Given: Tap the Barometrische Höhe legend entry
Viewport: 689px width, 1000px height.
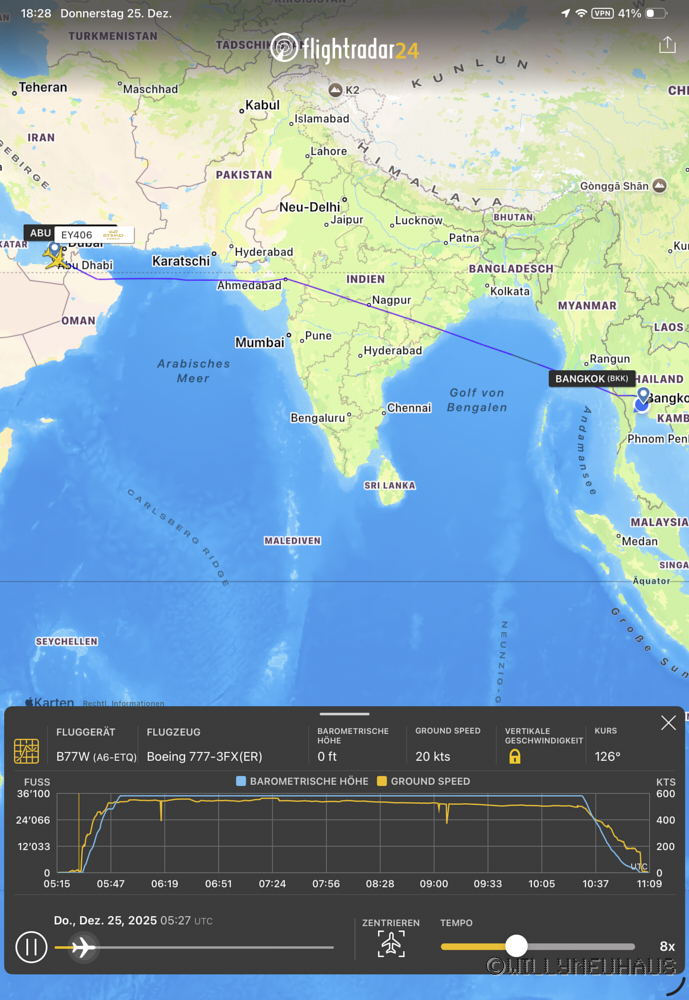Looking at the screenshot, I should coord(302,781).
